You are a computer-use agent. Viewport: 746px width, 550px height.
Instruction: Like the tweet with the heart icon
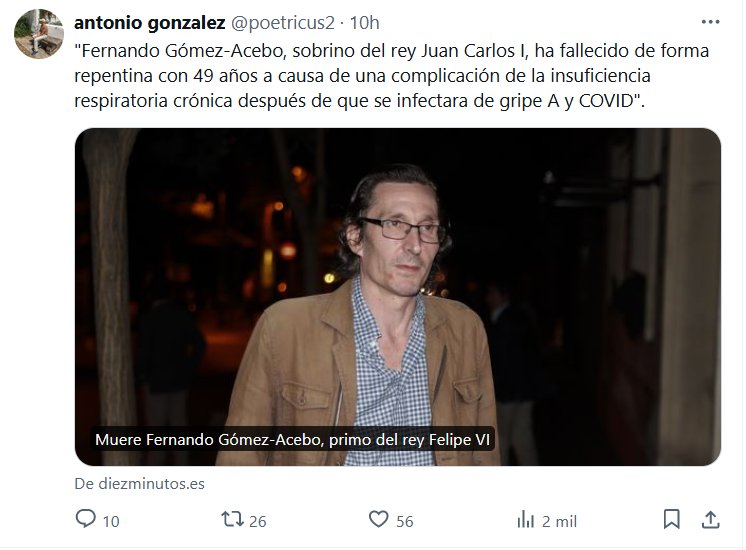[x=379, y=519]
